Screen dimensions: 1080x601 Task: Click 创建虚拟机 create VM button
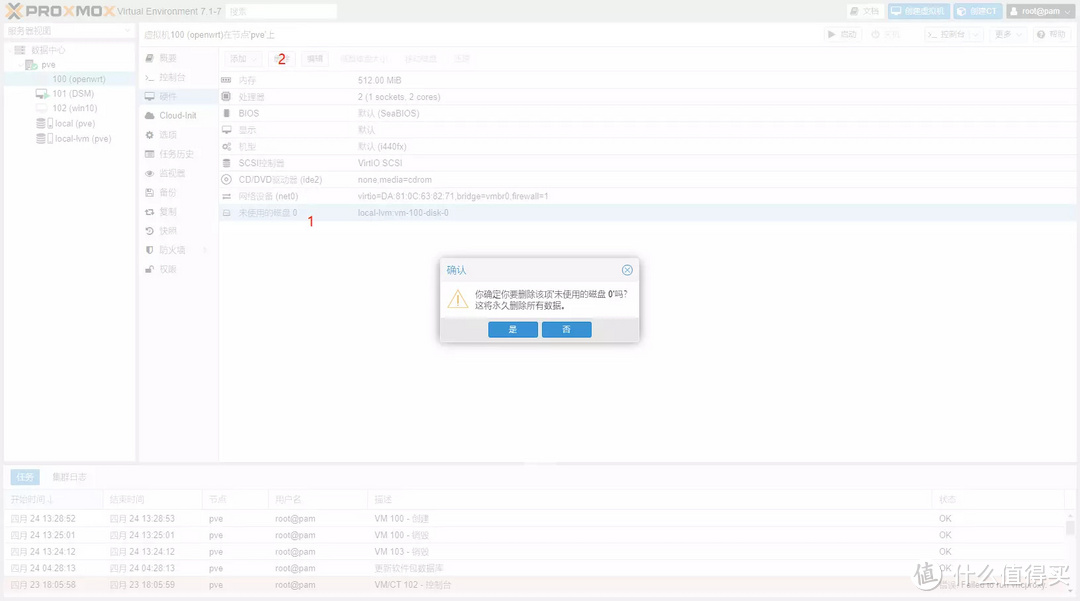[x=918, y=11]
